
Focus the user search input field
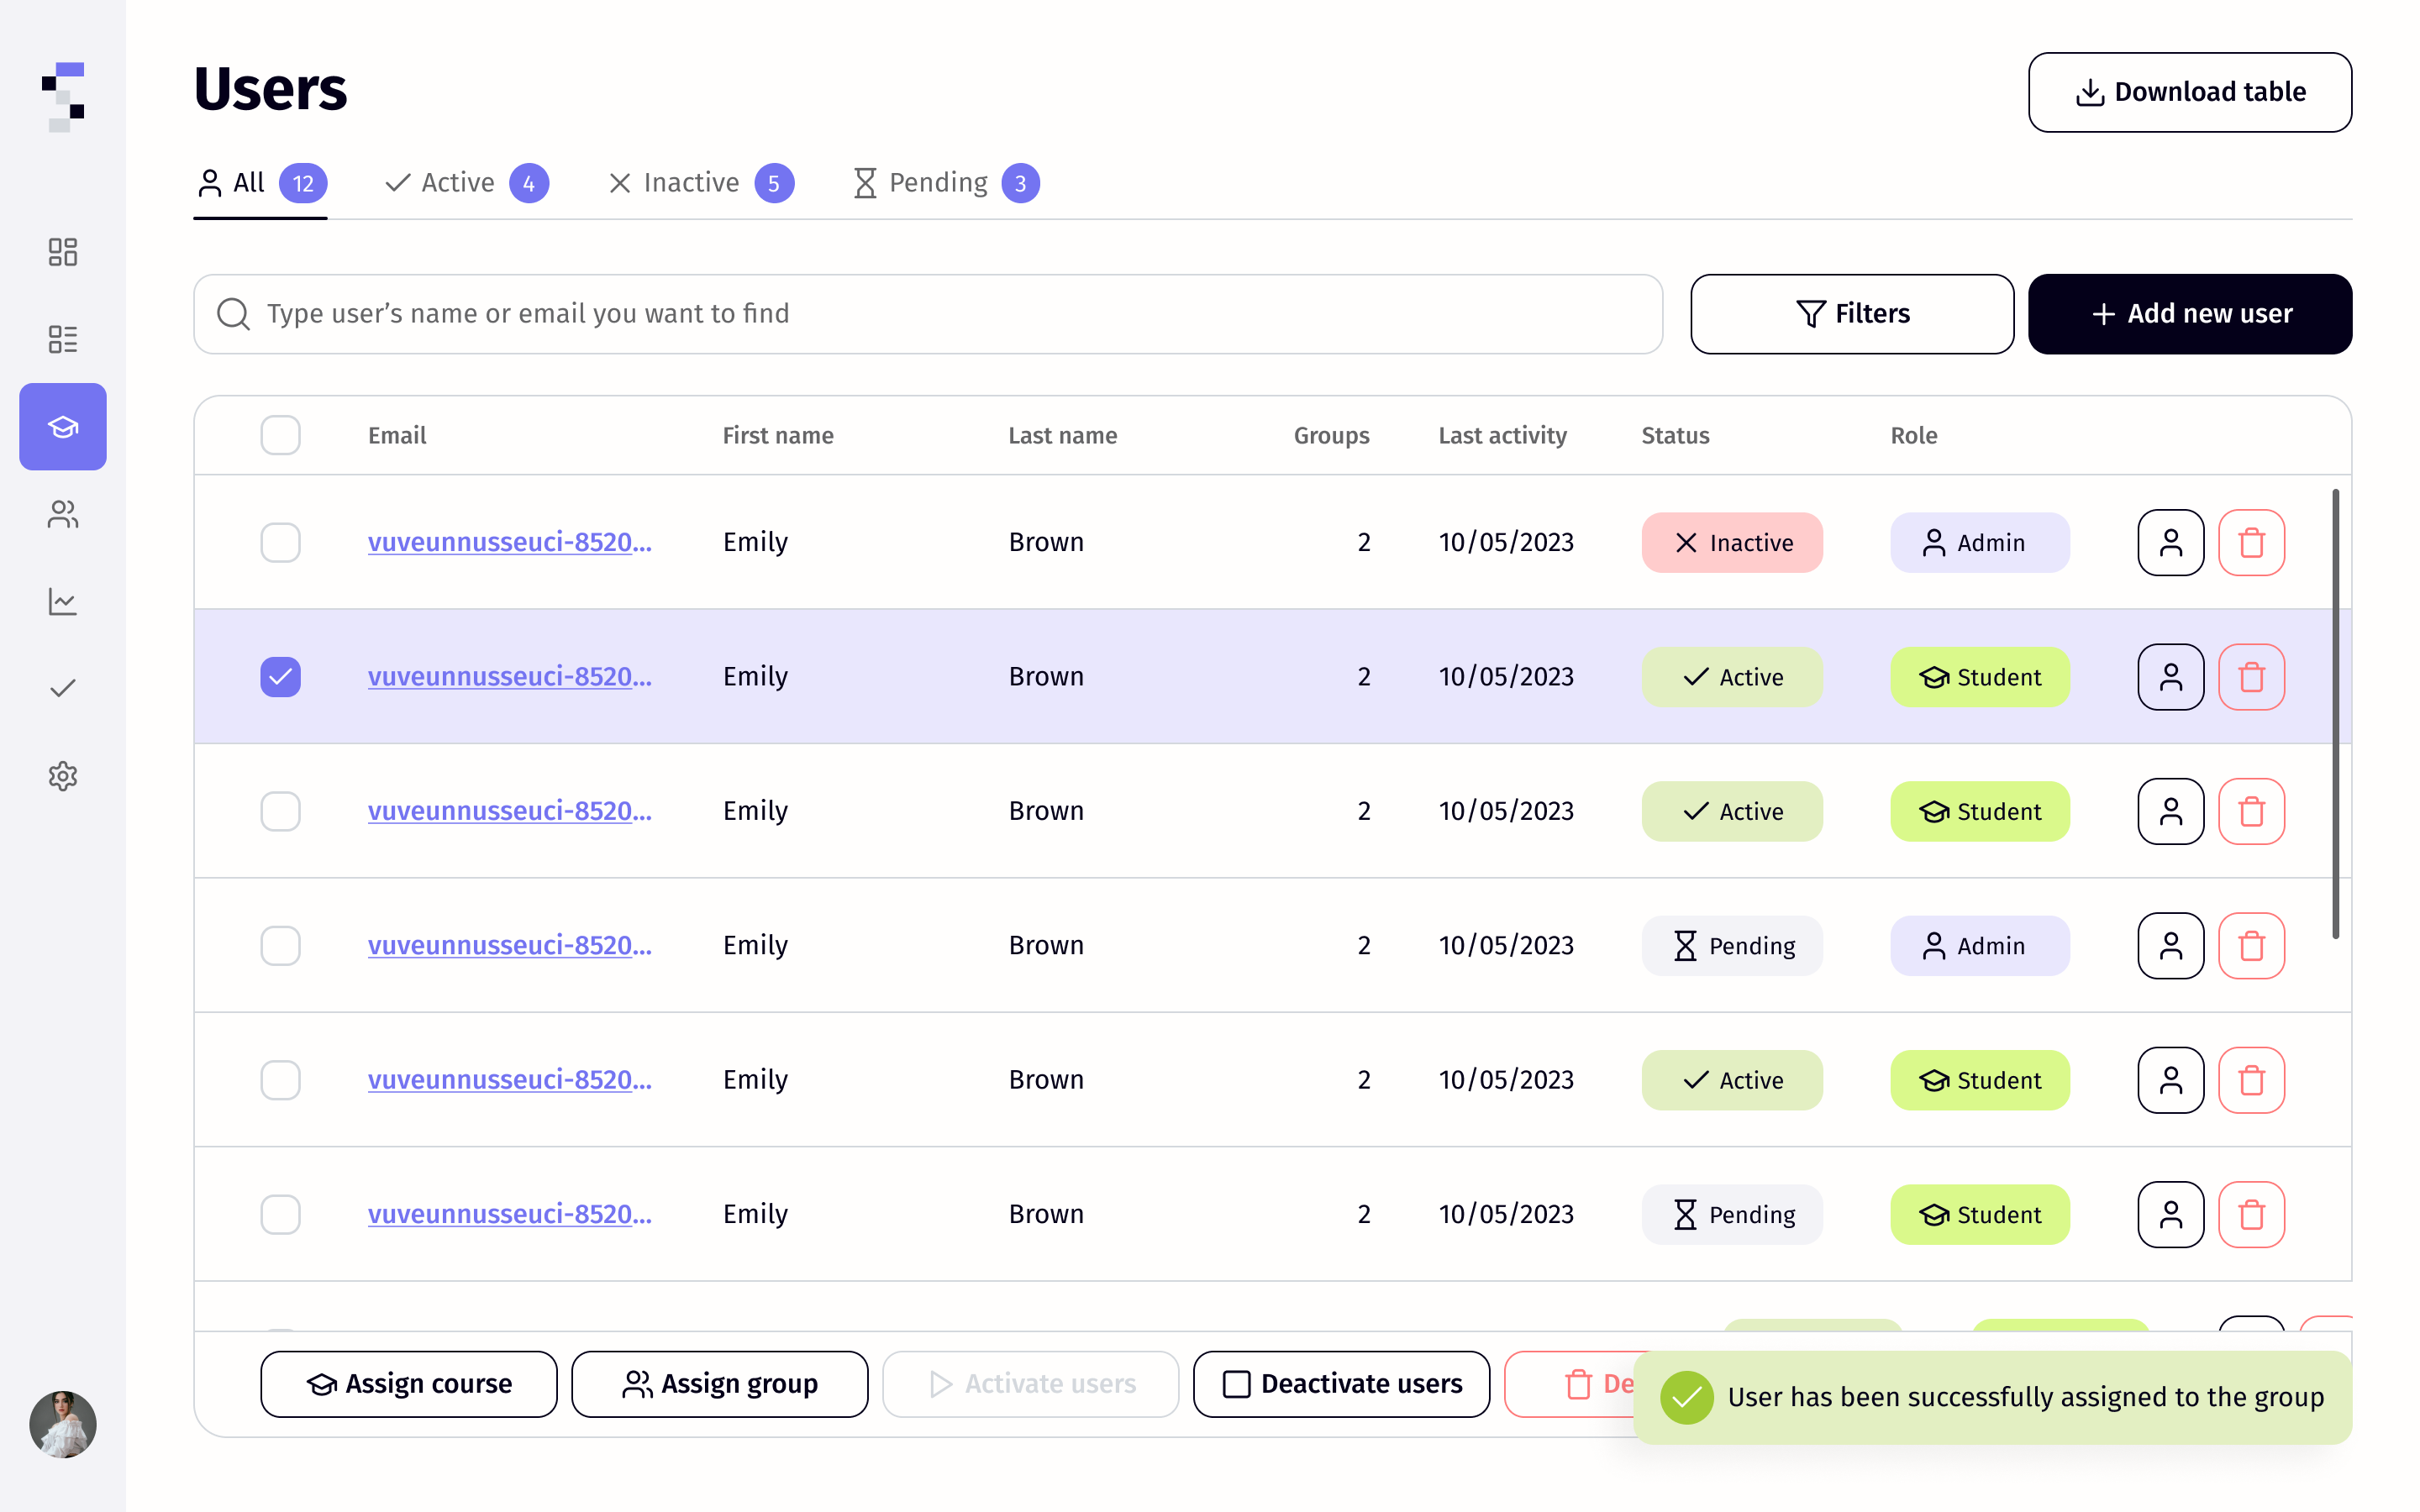click(x=928, y=314)
